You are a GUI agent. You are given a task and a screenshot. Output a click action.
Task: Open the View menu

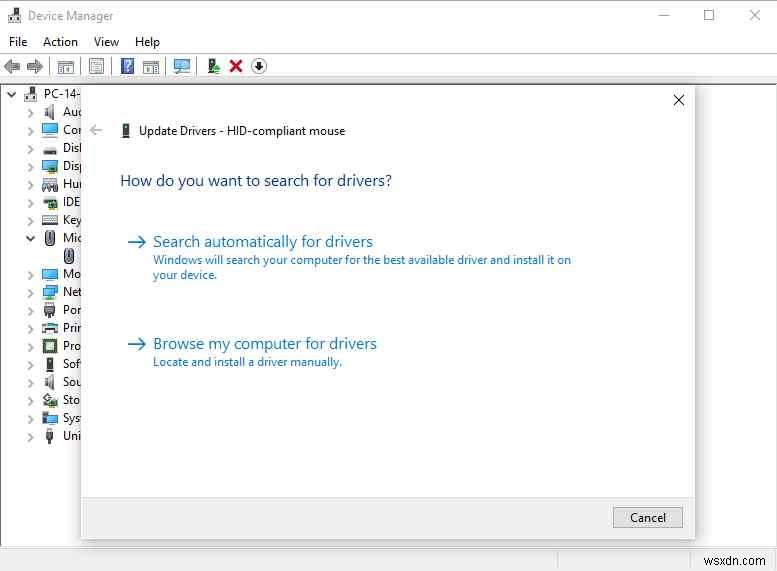[x=107, y=42]
